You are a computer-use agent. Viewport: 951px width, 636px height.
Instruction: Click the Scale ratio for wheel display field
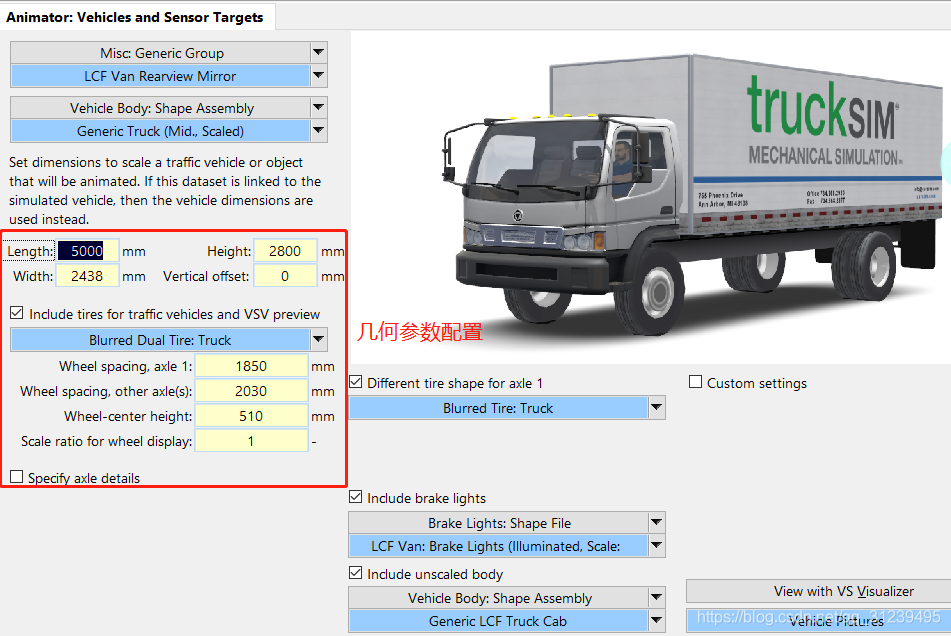[x=251, y=441]
